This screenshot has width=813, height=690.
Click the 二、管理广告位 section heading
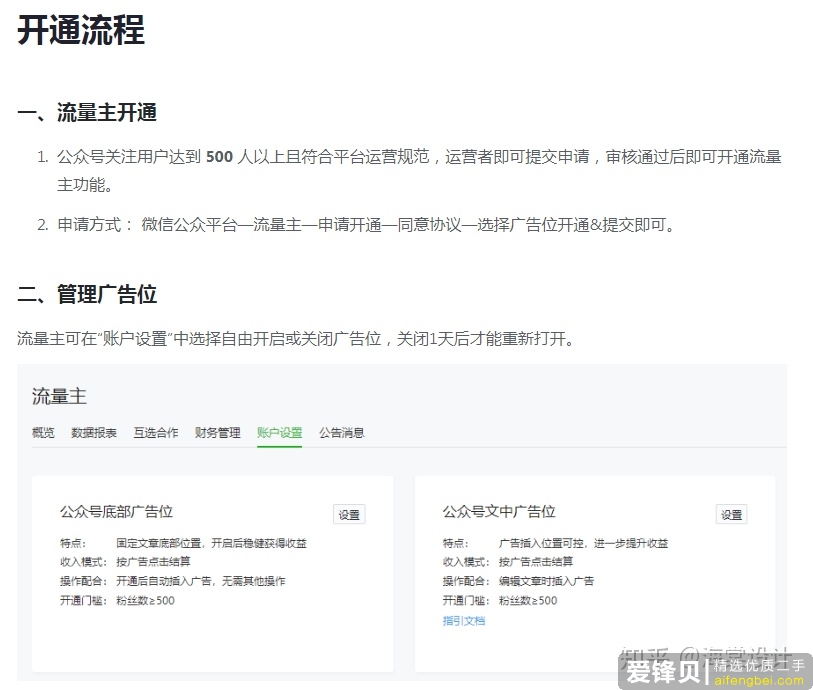click(x=87, y=295)
